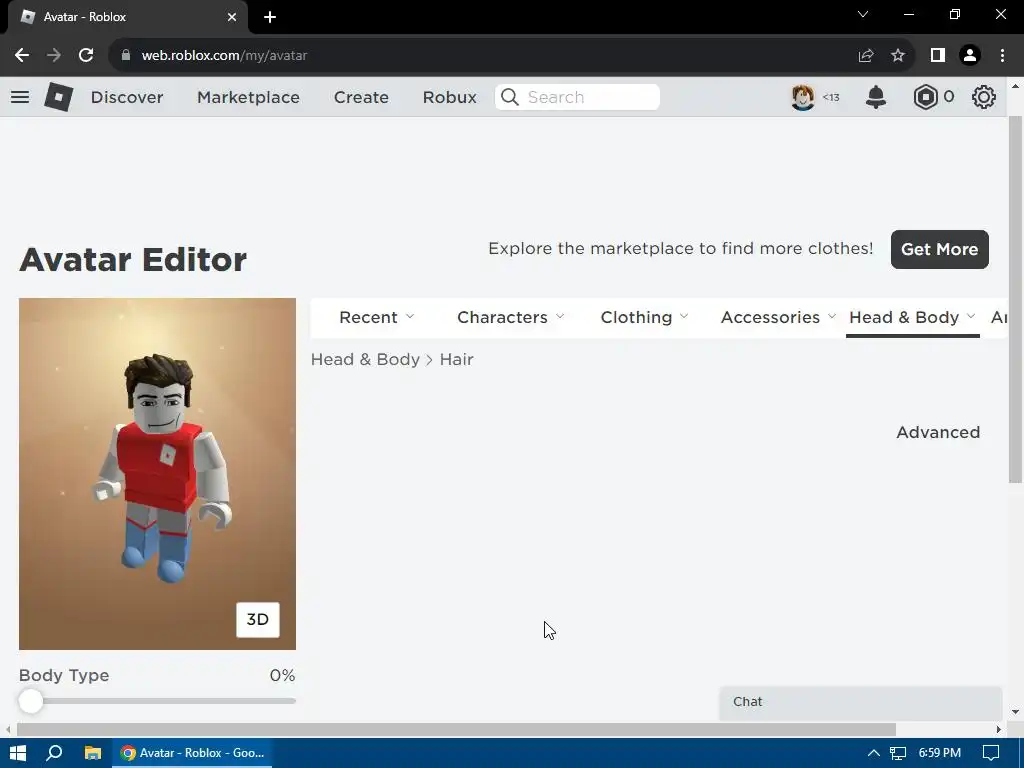The image size is (1024, 768).
Task: Click the Get More button
Action: [940, 249]
